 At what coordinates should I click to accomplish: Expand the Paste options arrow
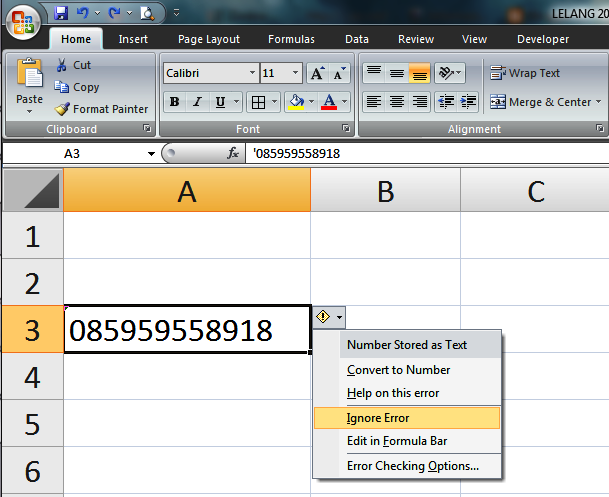[x=30, y=112]
